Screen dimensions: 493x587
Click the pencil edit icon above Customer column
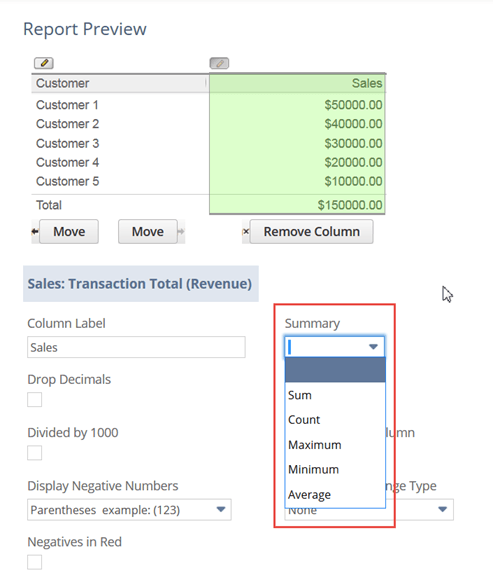tap(44, 63)
